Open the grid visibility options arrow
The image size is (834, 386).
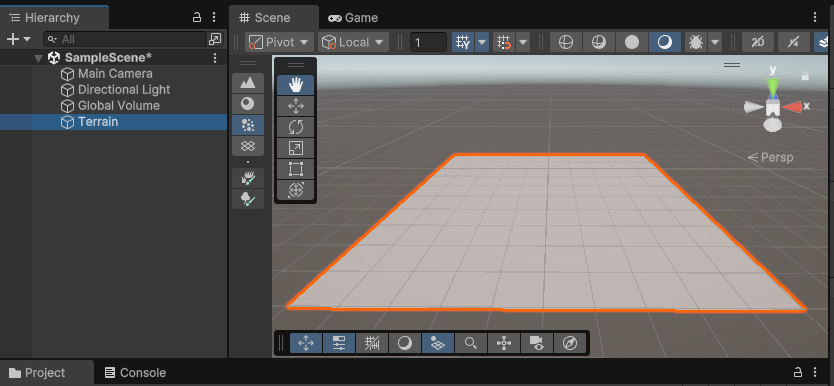point(482,42)
